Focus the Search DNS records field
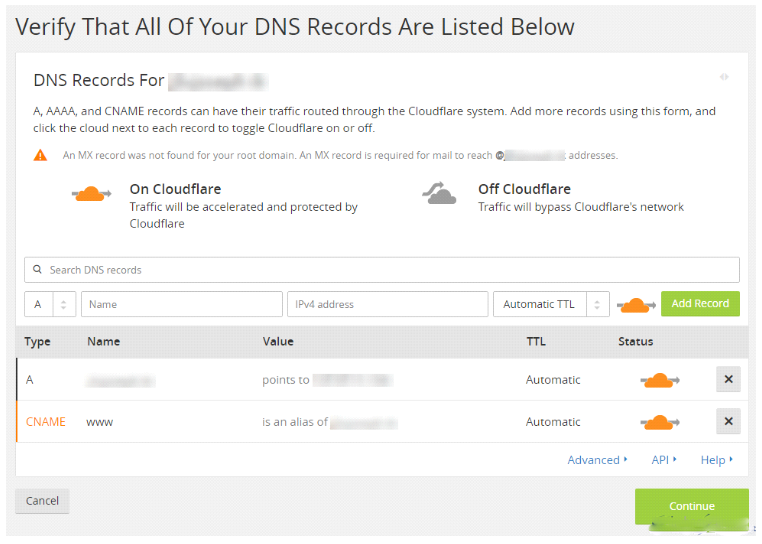Screen dimensions: 762x544 click(x=382, y=270)
